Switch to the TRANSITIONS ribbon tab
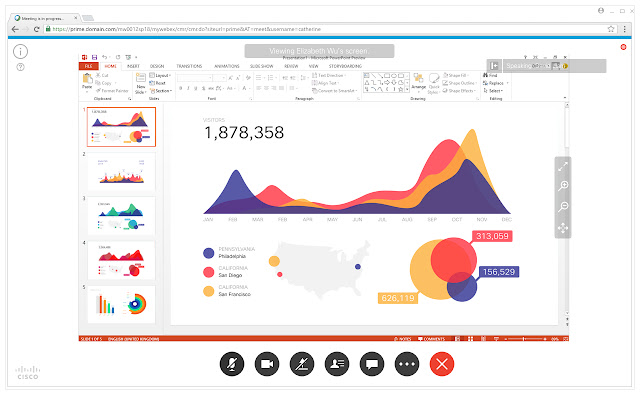This screenshot has width=640, height=400. (189, 66)
